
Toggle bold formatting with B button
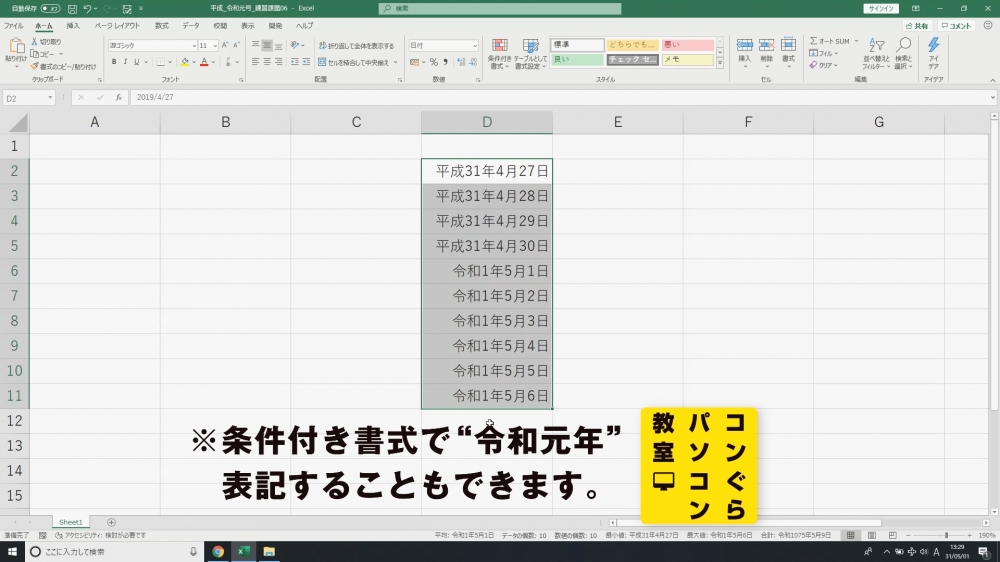[x=113, y=62]
